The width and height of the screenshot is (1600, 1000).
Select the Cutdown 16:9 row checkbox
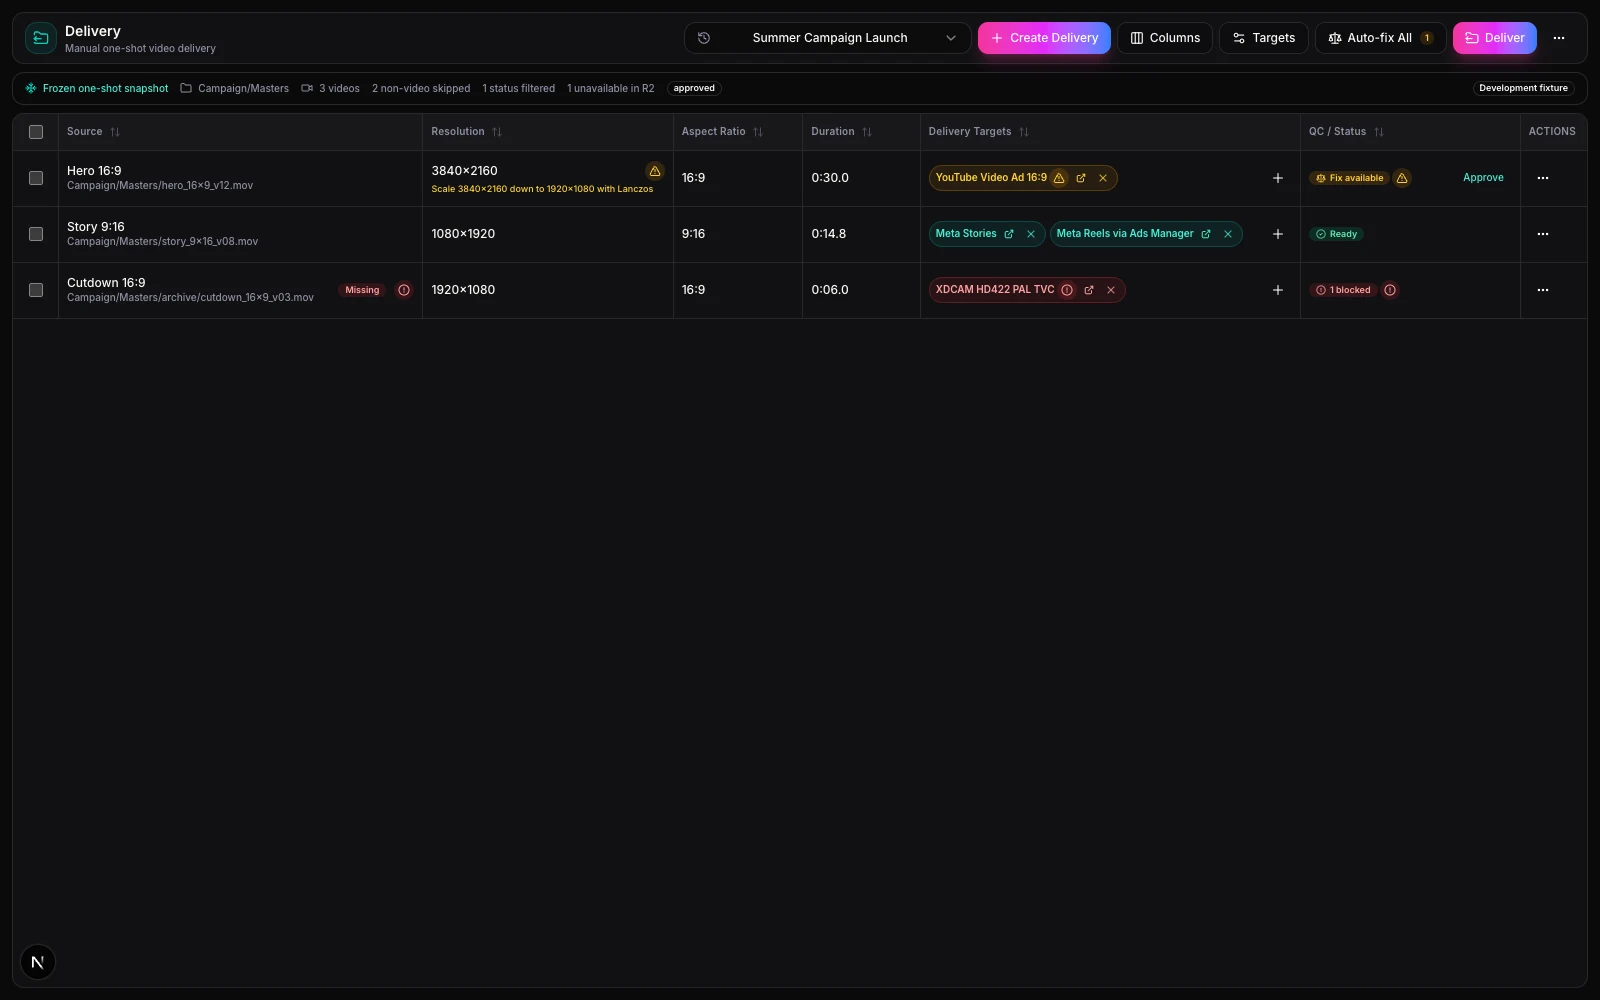pyautogui.click(x=36, y=290)
